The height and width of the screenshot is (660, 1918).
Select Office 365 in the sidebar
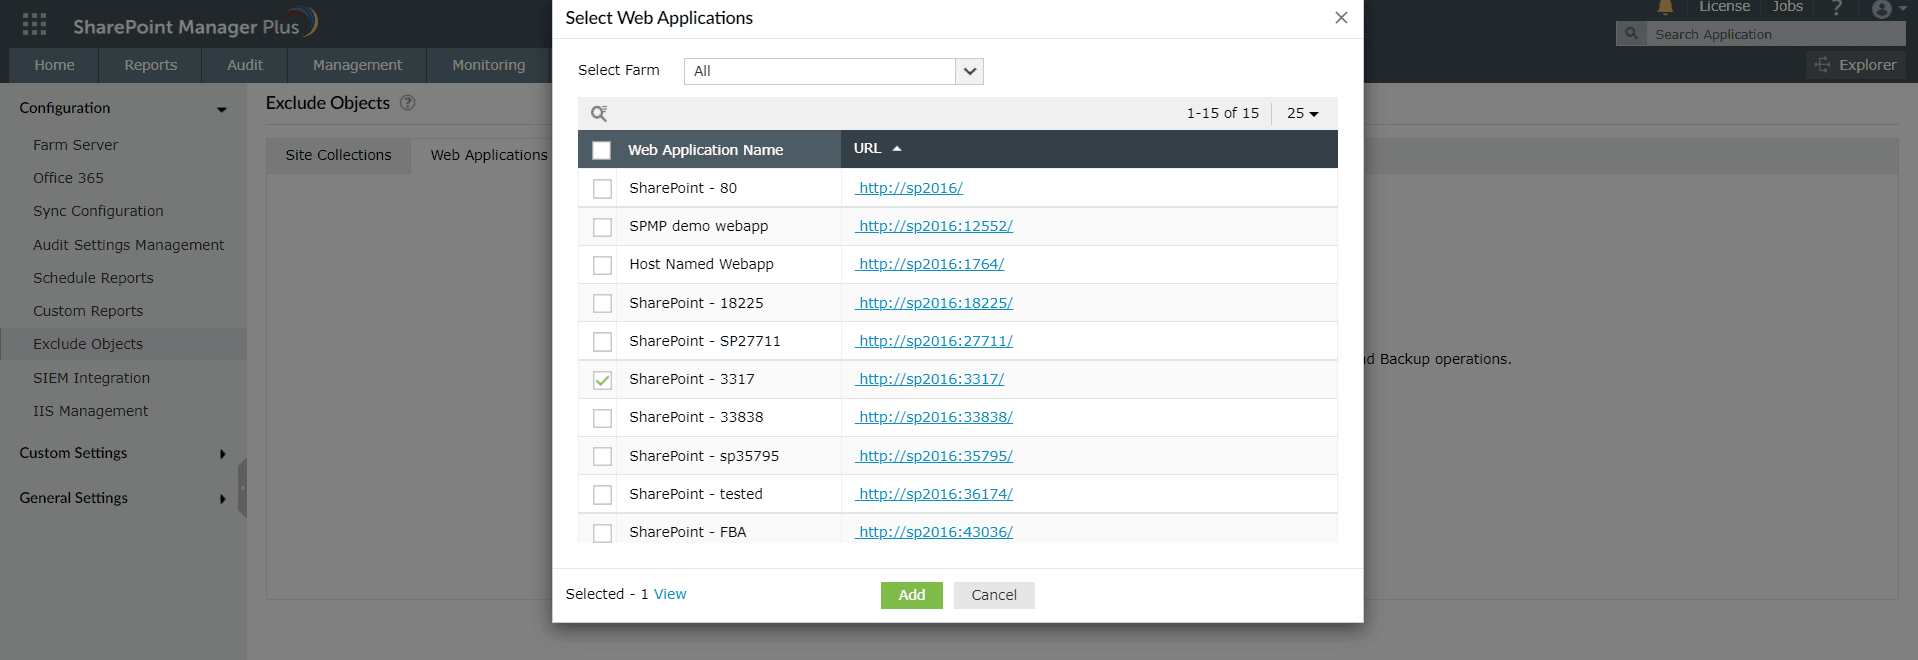coord(68,178)
